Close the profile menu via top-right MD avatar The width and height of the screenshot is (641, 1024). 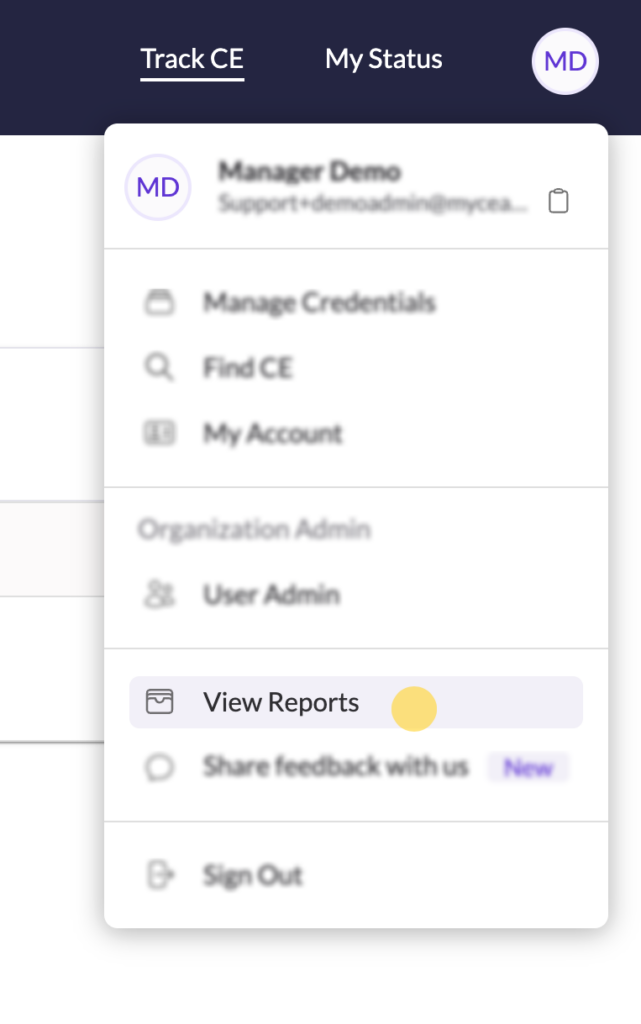(x=565, y=61)
